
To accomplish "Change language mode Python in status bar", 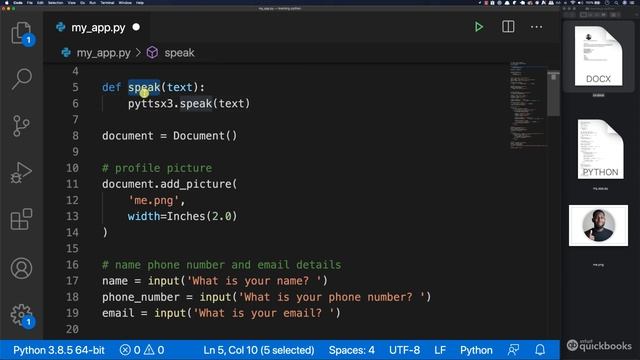I will (476, 350).
